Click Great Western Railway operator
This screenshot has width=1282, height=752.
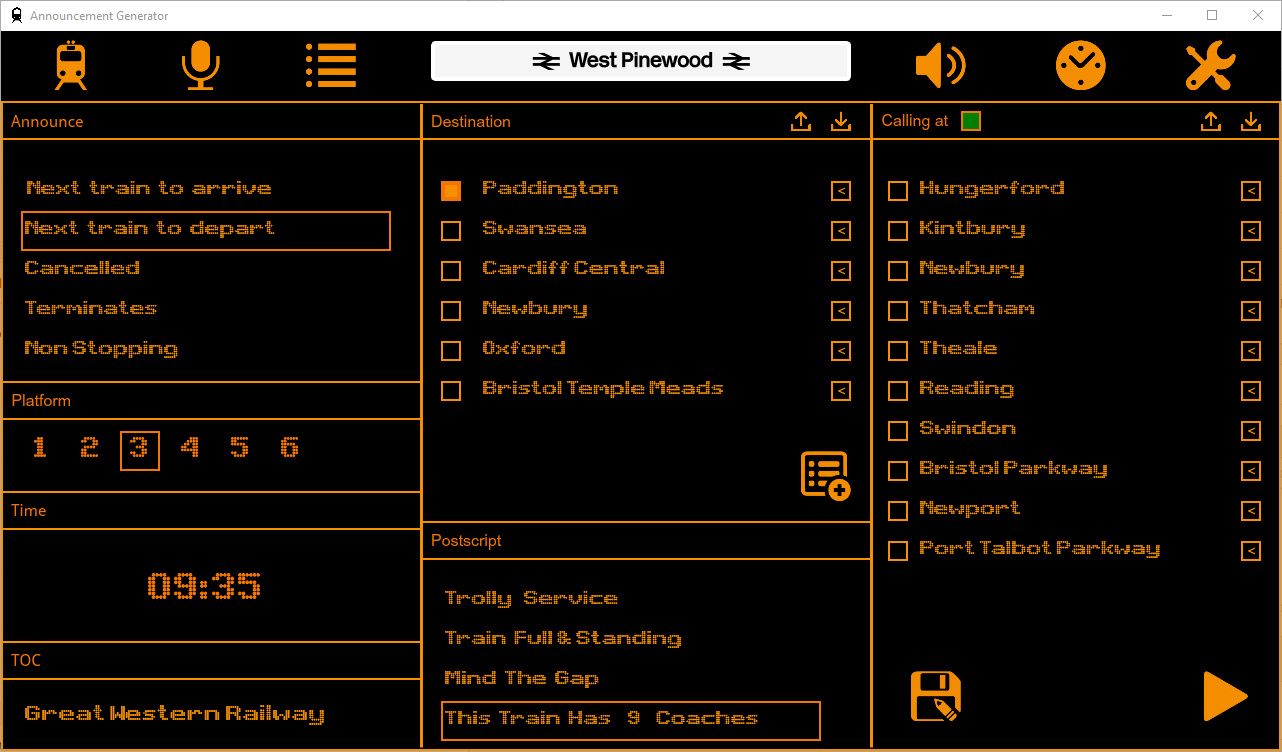pyautogui.click(x=174, y=714)
